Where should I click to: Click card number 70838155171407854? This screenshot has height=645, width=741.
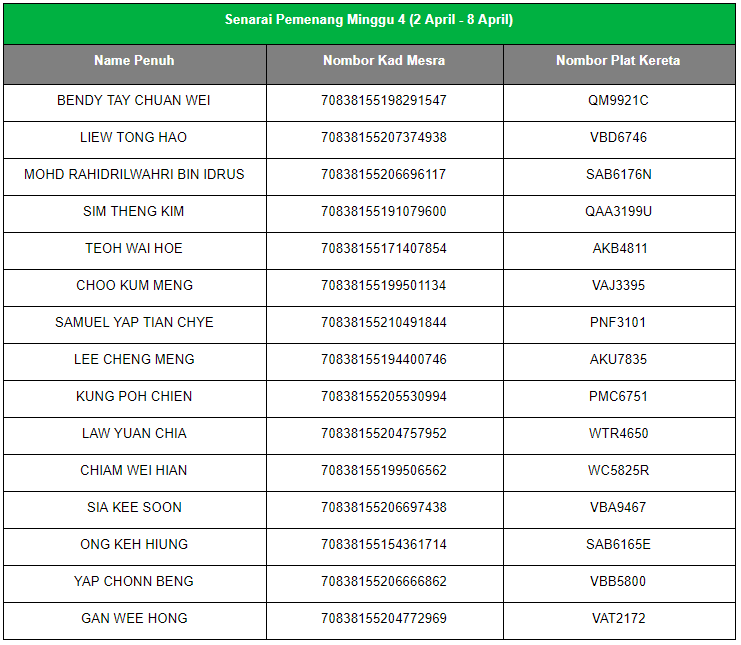point(384,249)
